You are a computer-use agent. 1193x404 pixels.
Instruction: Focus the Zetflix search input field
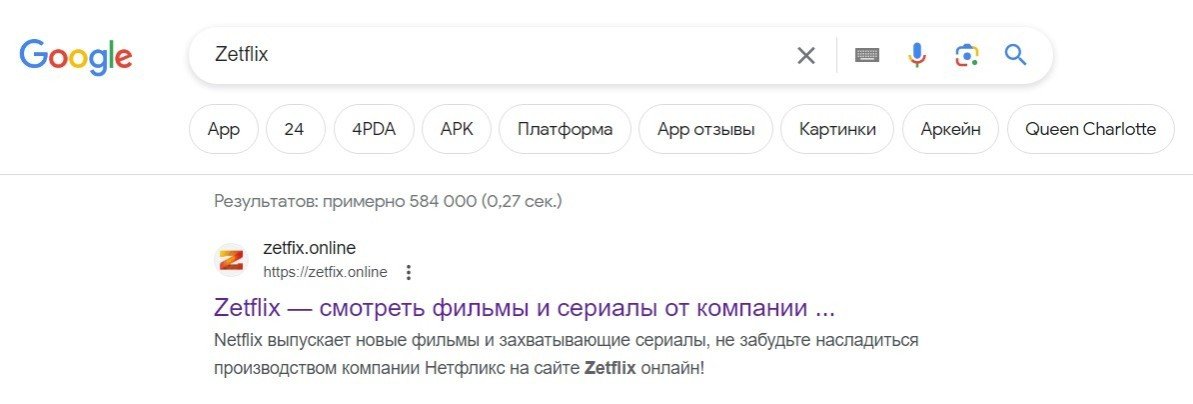tap(495, 55)
